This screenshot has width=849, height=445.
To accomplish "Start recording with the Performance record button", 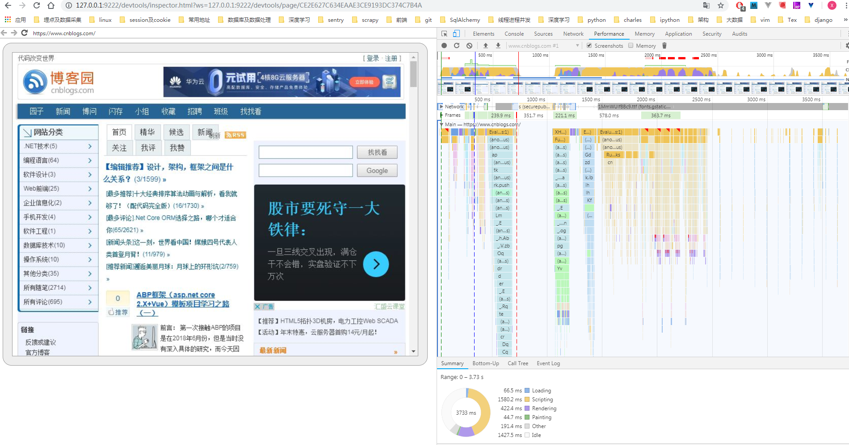I will coord(444,46).
